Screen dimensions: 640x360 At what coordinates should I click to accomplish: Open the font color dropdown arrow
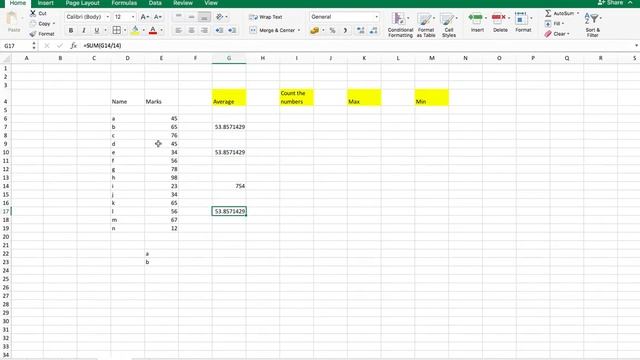(162, 30)
